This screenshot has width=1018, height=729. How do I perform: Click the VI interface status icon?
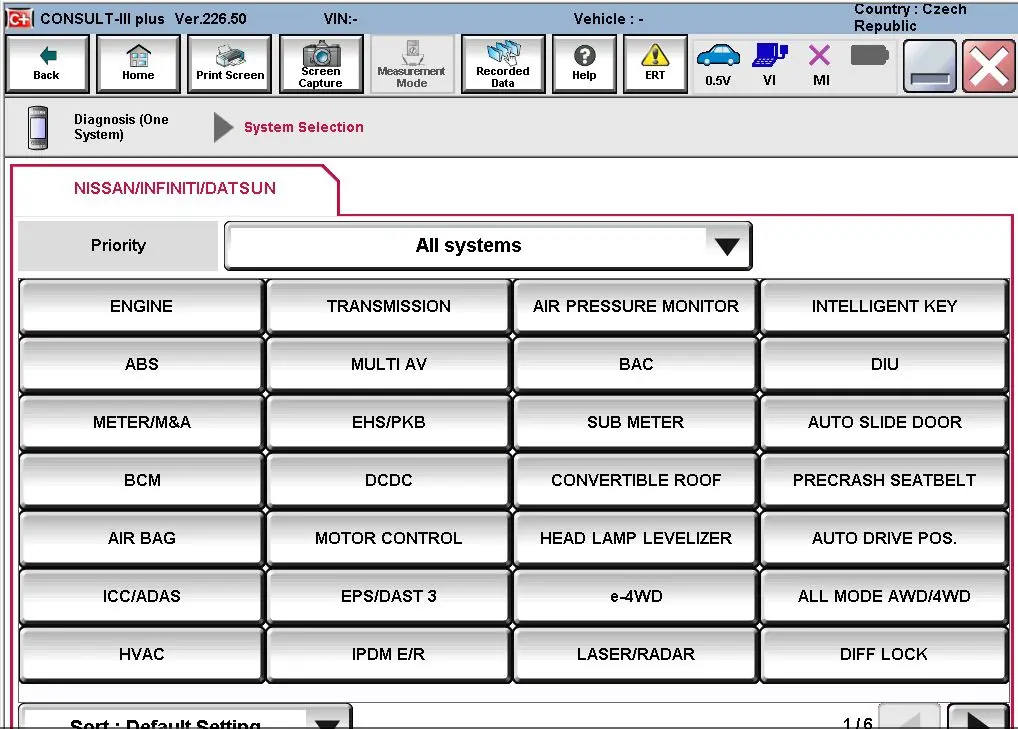[769, 63]
